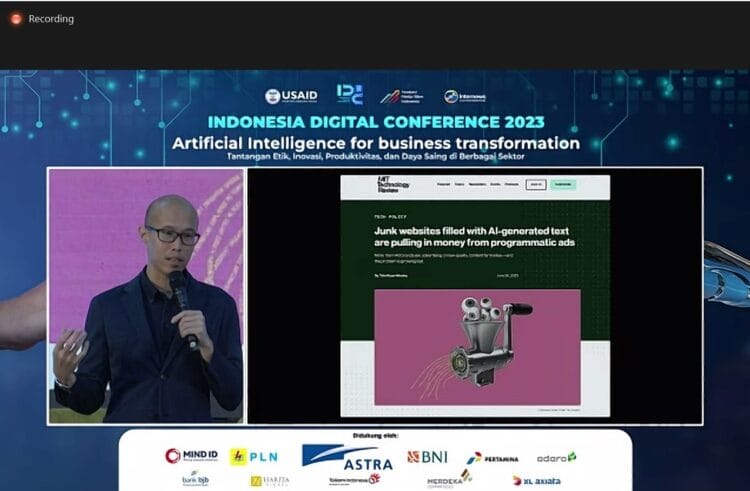Click the IDC logo in header

350,94
